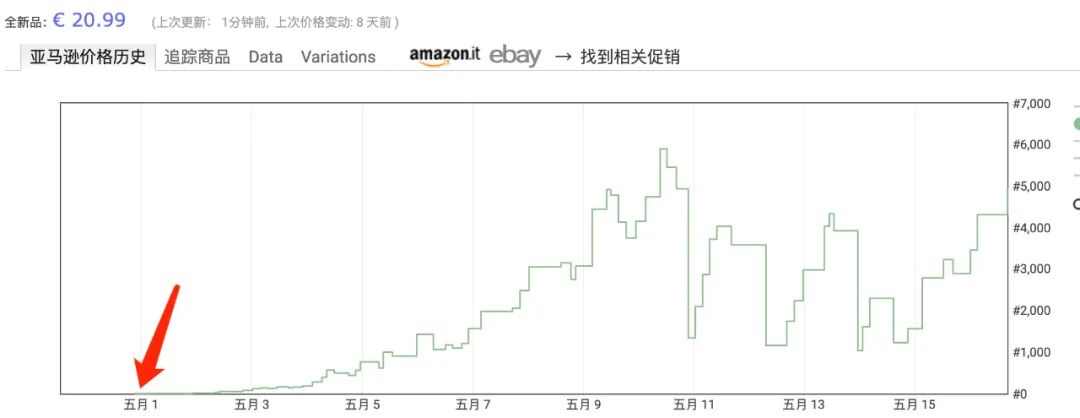Click the 五月 11 axis label
1080x418 pixels.
pos(696,404)
